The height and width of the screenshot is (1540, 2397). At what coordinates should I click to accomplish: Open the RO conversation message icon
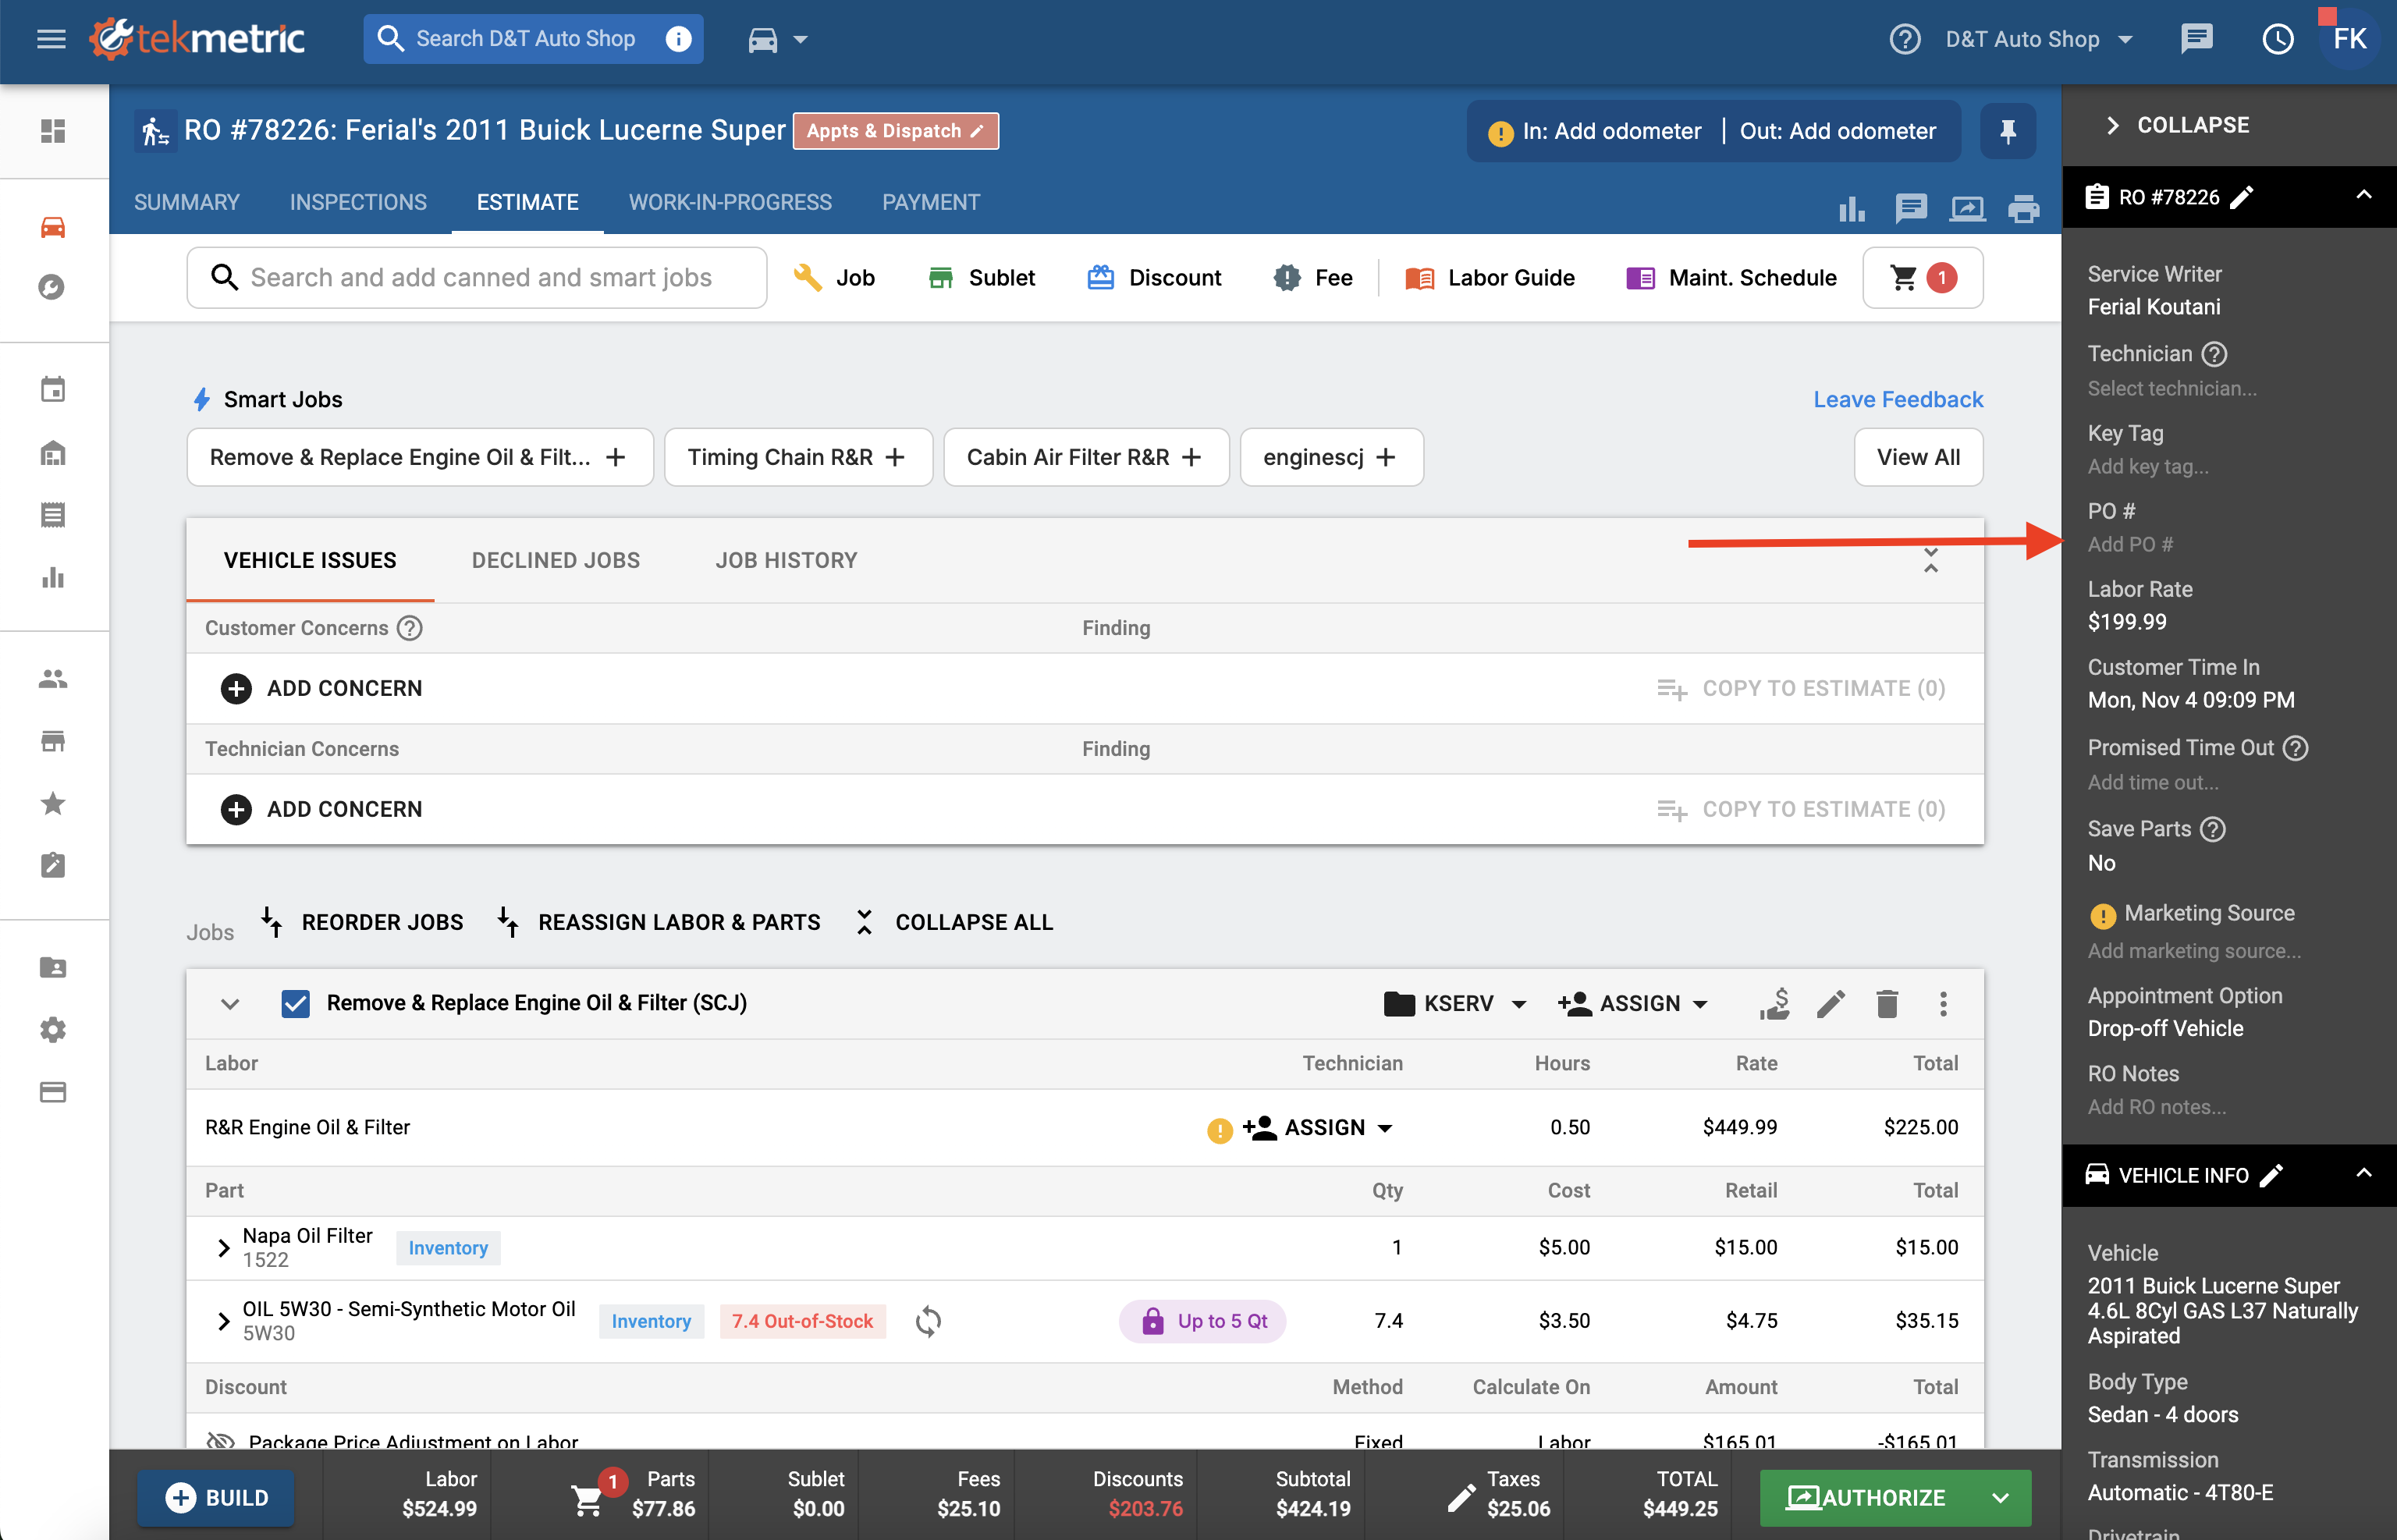click(1910, 209)
